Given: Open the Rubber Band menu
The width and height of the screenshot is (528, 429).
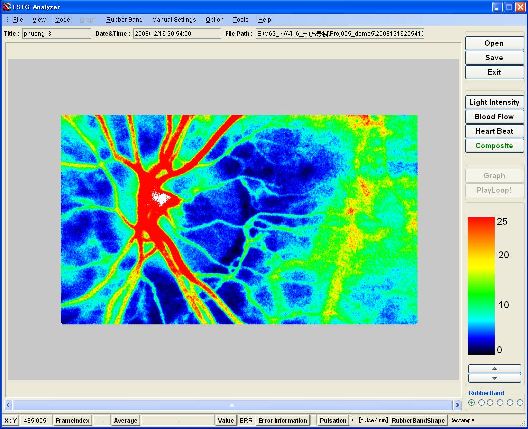Looking at the screenshot, I should pyautogui.click(x=124, y=20).
